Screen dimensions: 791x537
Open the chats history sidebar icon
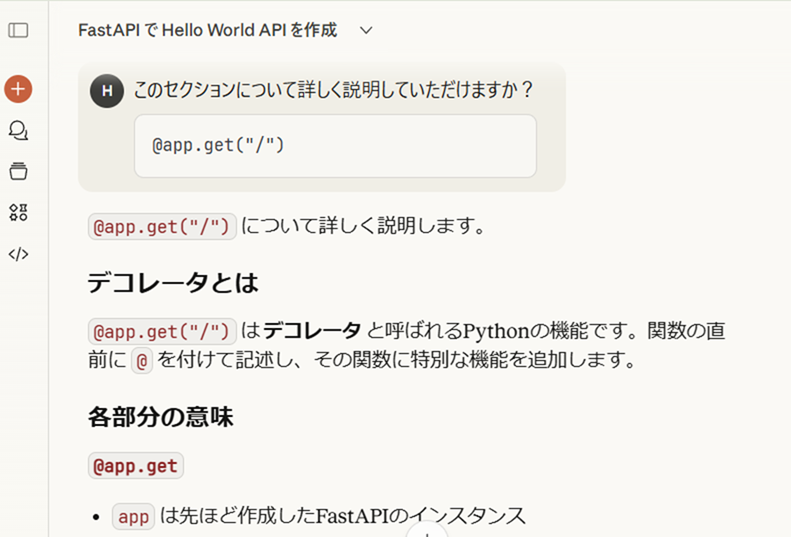click(x=18, y=130)
